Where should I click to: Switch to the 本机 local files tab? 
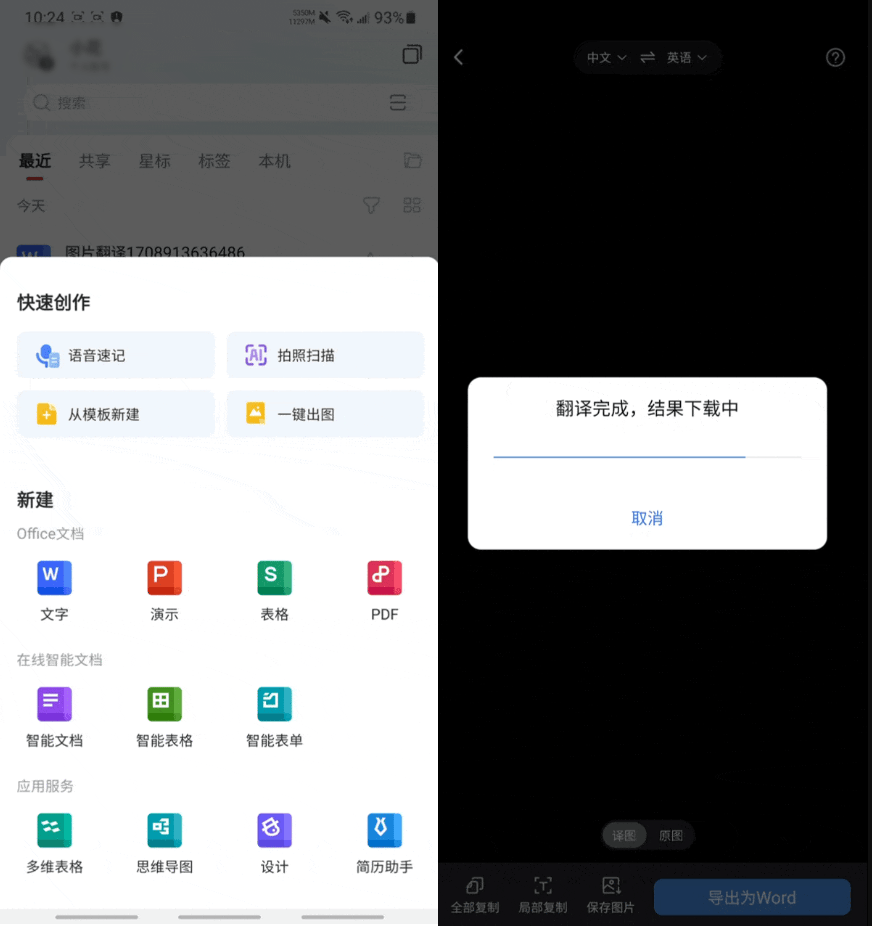pyautogui.click(x=275, y=160)
